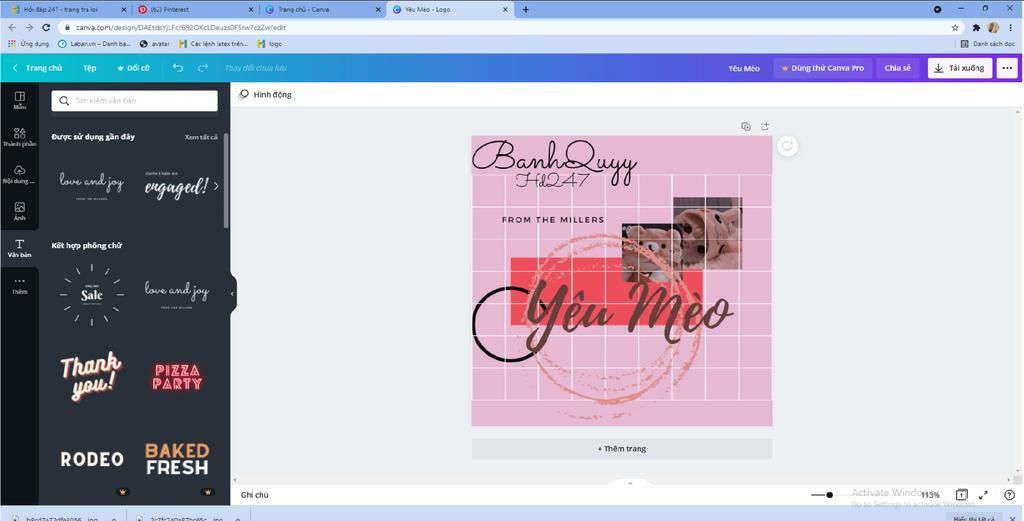Select the Sale starburst font combination
This screenshot has width=1024, height=521.
click(x=91, y=294)
